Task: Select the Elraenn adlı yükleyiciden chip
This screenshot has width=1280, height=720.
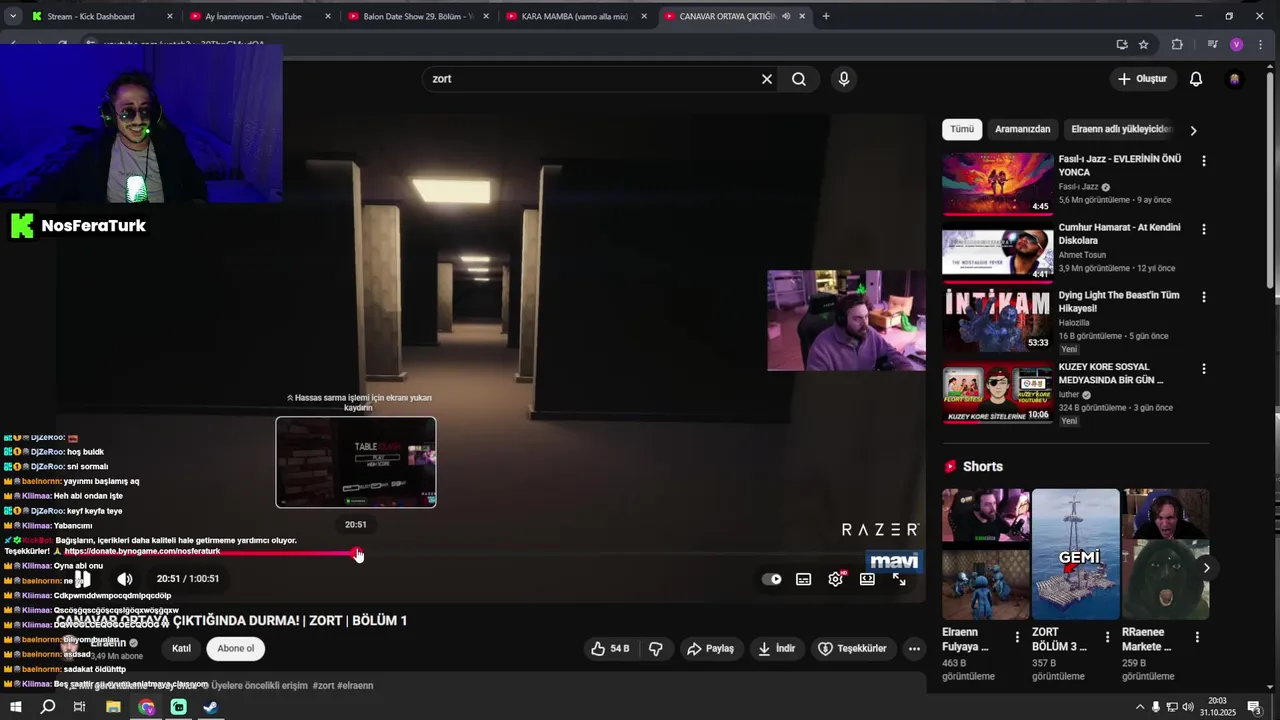Action: pos(1121,129)
